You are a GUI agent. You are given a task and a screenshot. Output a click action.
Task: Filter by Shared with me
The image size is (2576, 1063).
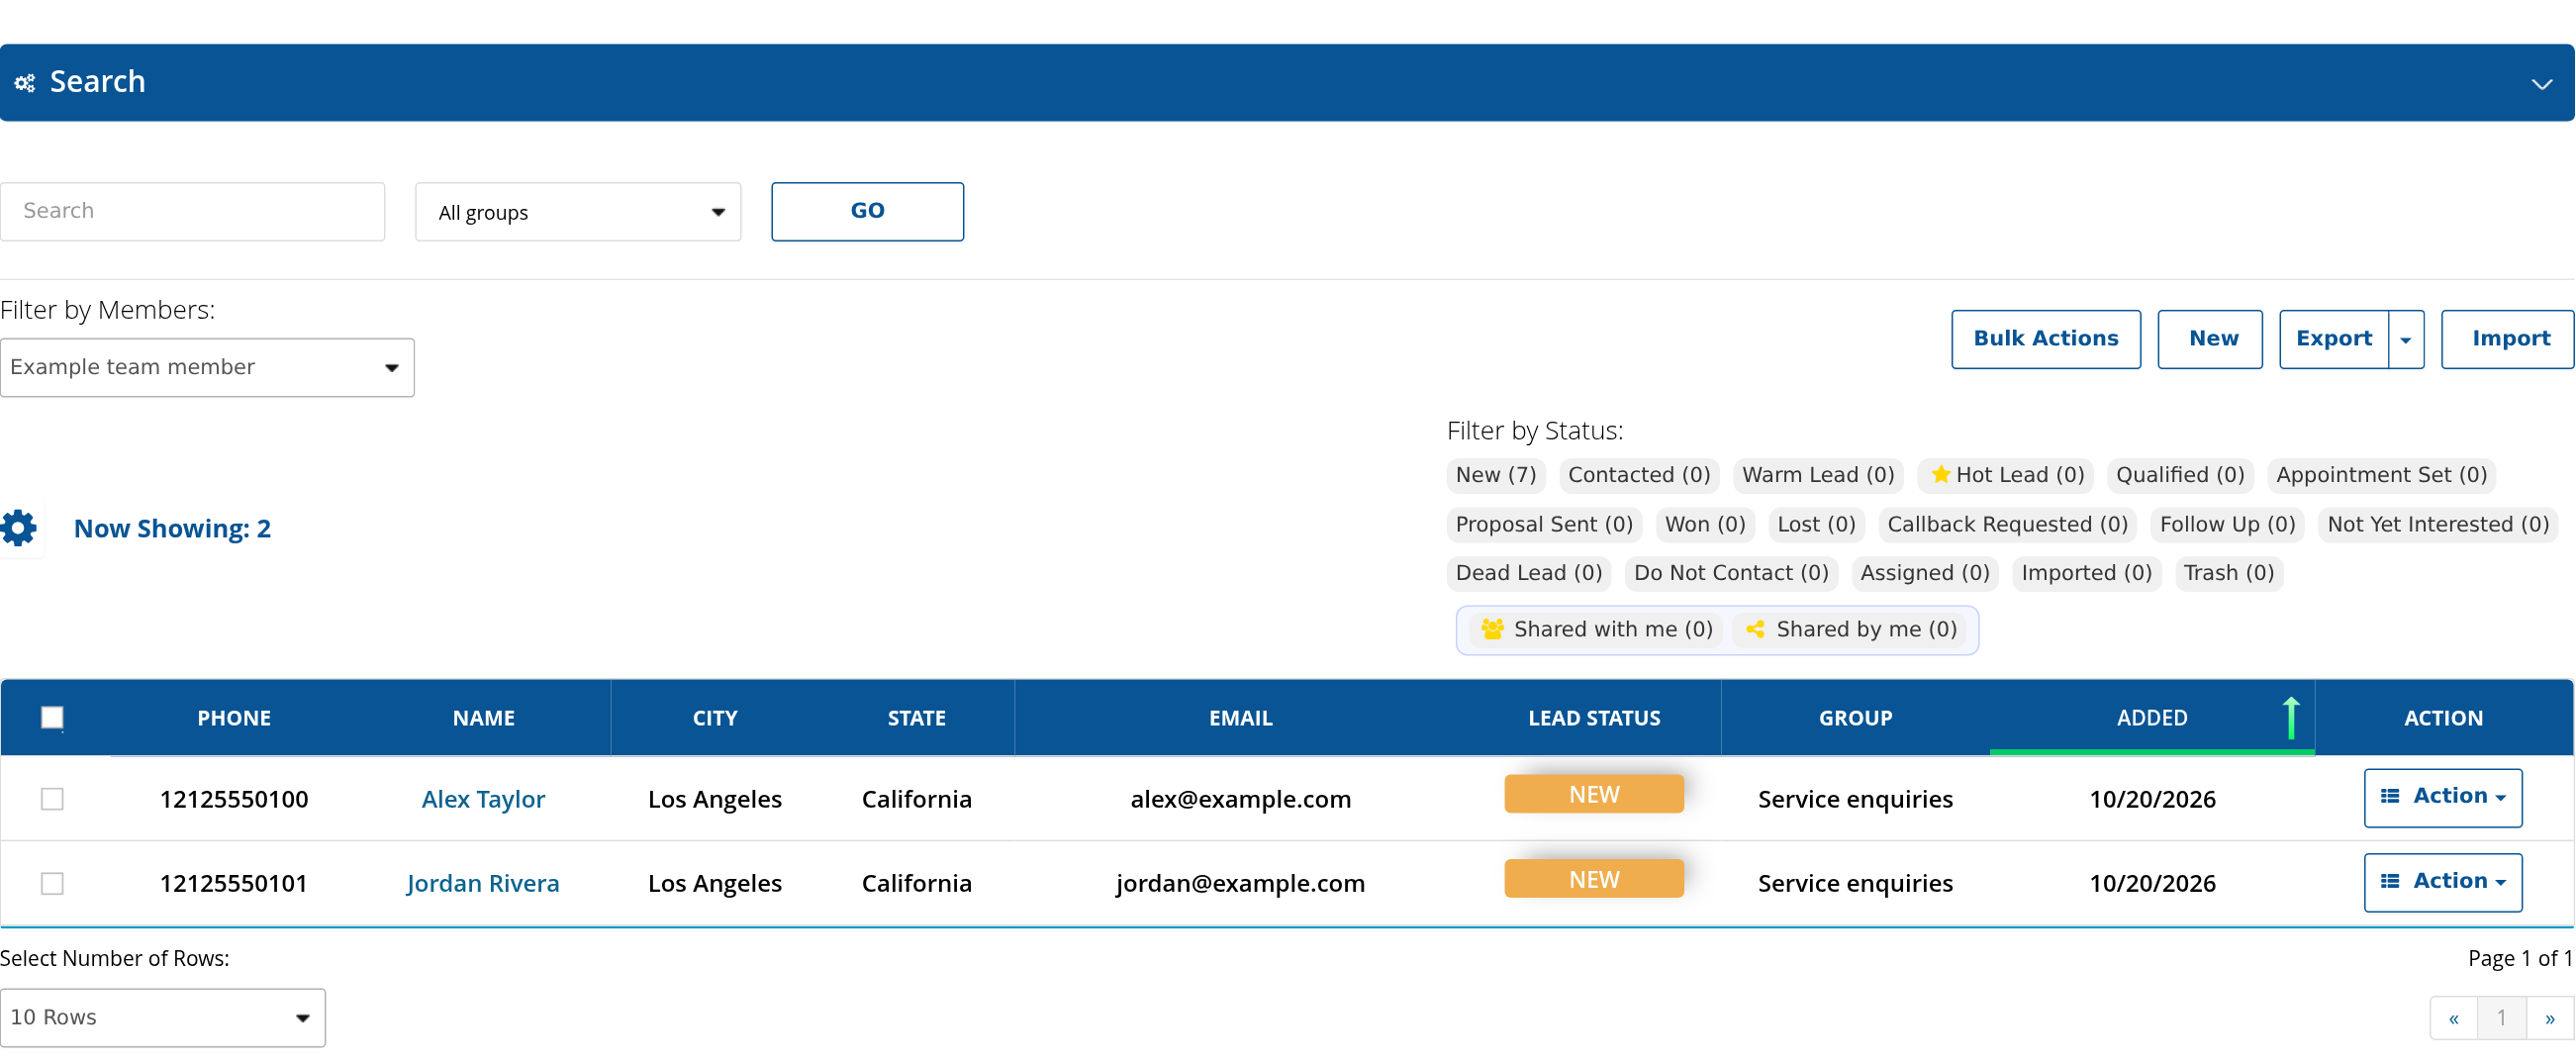click(1597, 629)
